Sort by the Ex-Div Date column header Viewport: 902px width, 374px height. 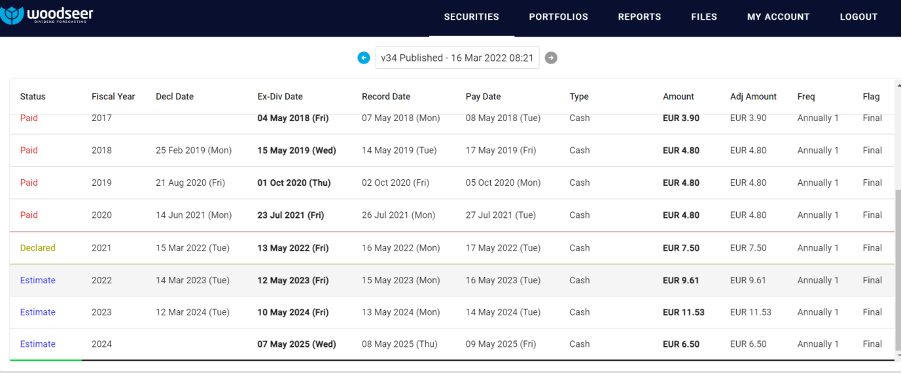click(x=280, y=97)
